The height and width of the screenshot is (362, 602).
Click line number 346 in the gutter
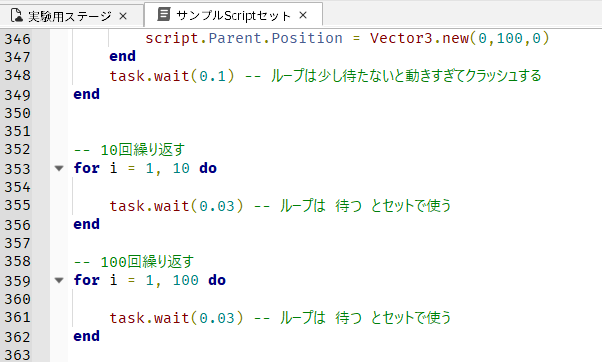[x=17, y=39]
